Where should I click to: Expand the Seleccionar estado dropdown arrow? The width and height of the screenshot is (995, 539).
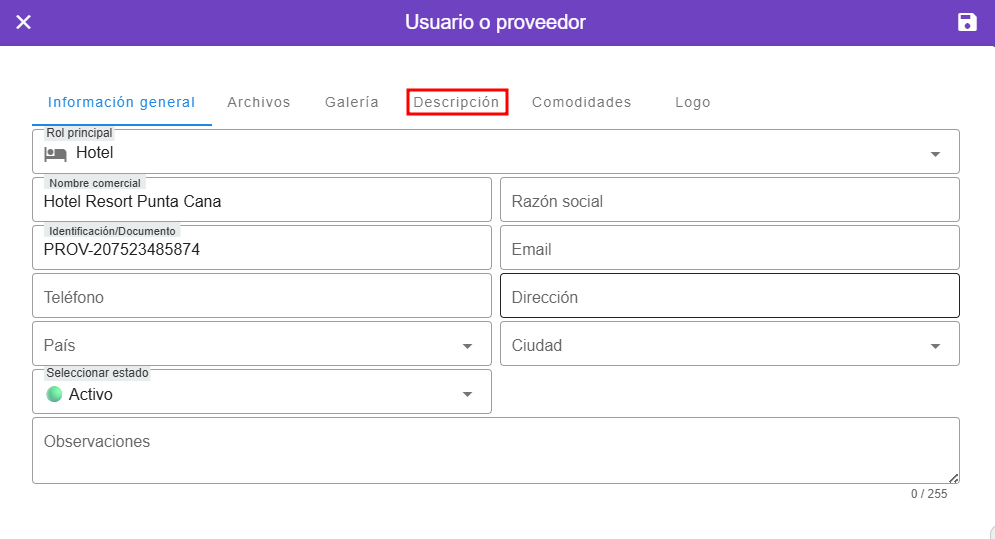467,394
